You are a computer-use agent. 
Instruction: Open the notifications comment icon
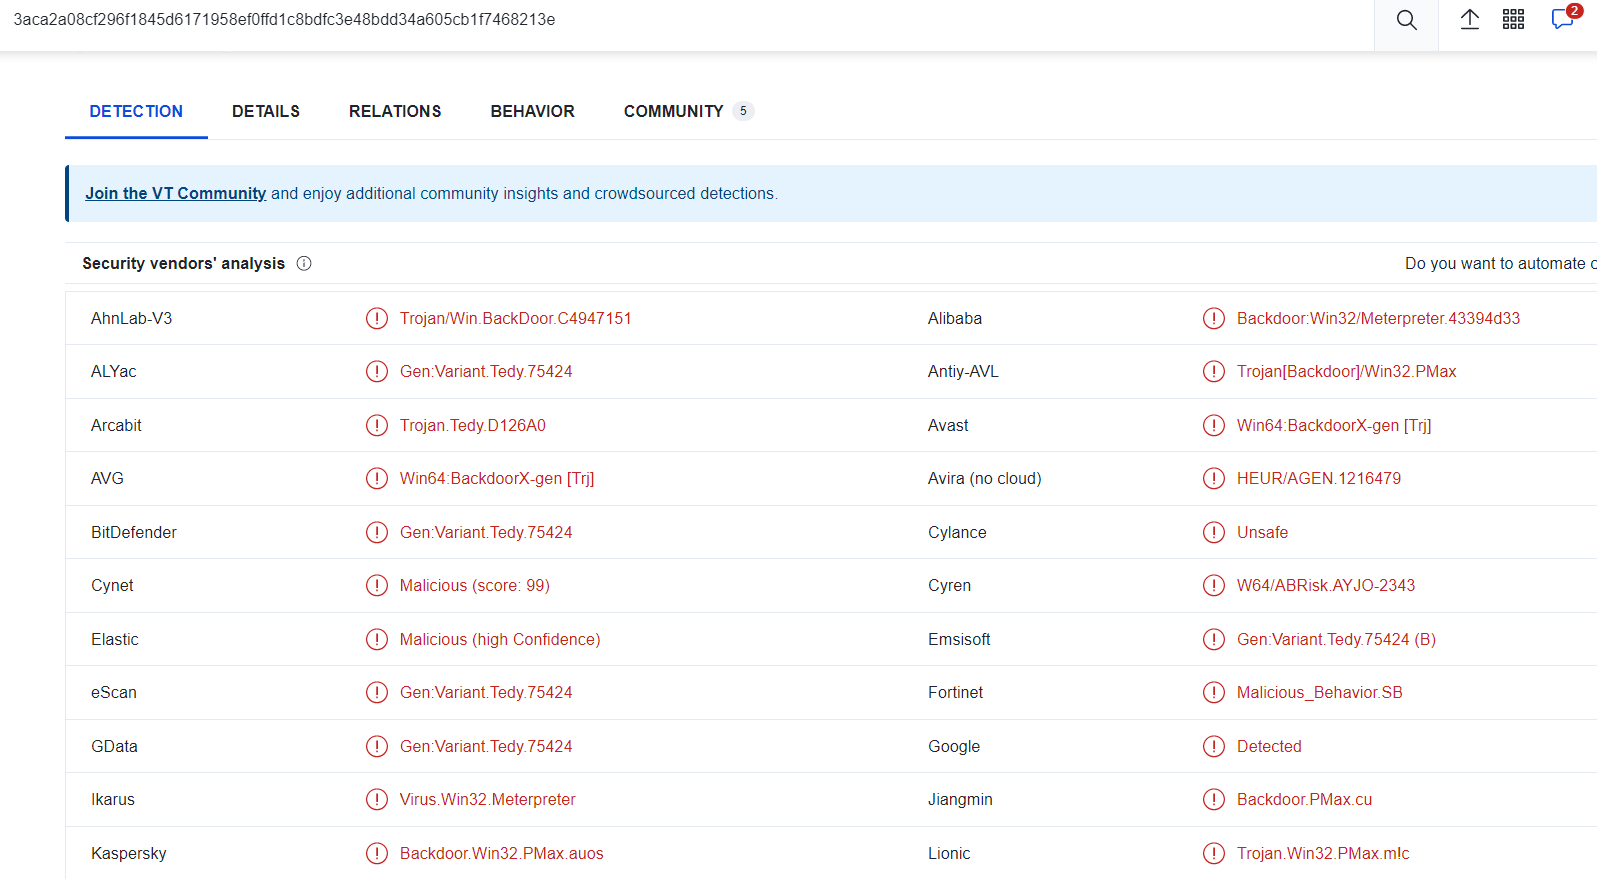coord(1562,19)
